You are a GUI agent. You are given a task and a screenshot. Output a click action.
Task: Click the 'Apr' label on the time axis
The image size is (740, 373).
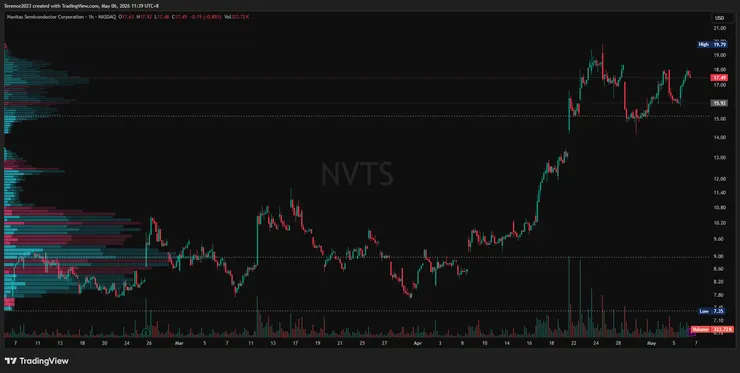(x=417, y=343)
